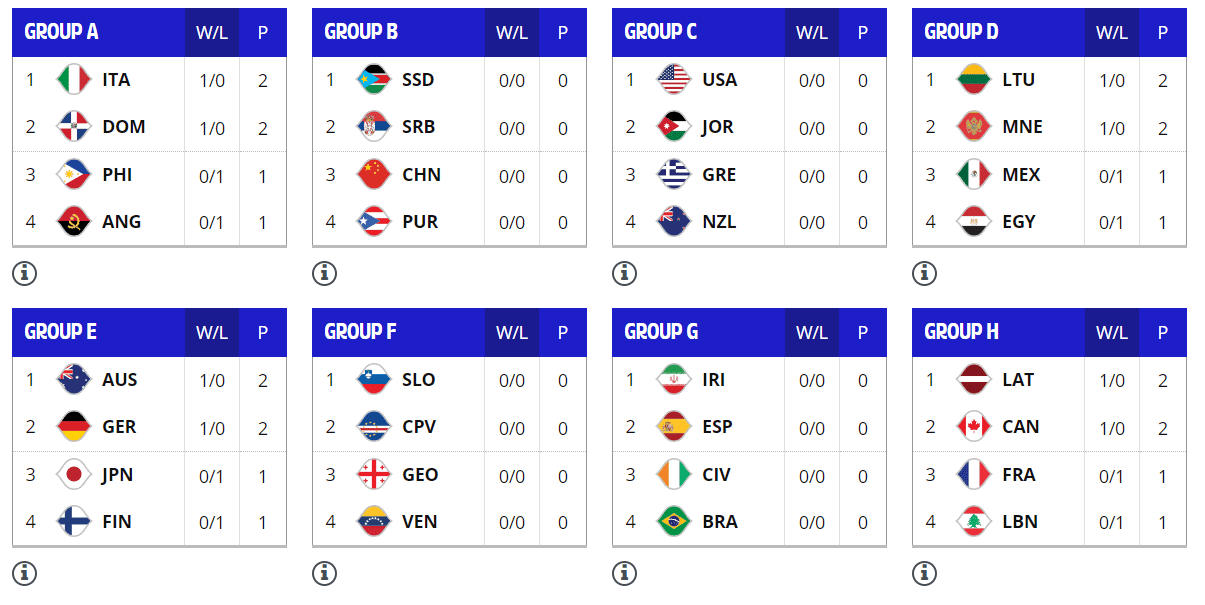Select the Slovenia row in Group F
The height and width of the screenshot is (605, 1205).
449,380
